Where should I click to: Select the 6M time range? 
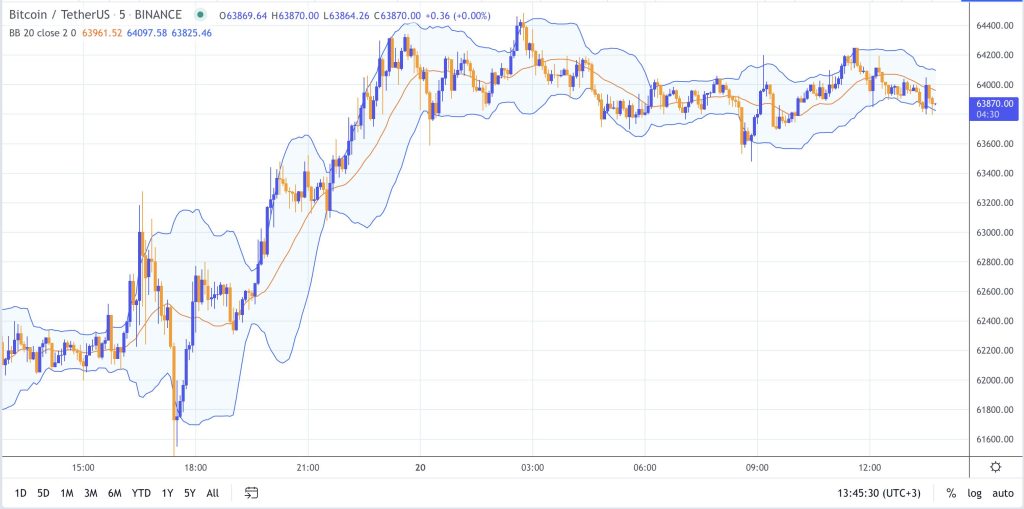pyautogui.click(x=115, y=493)
